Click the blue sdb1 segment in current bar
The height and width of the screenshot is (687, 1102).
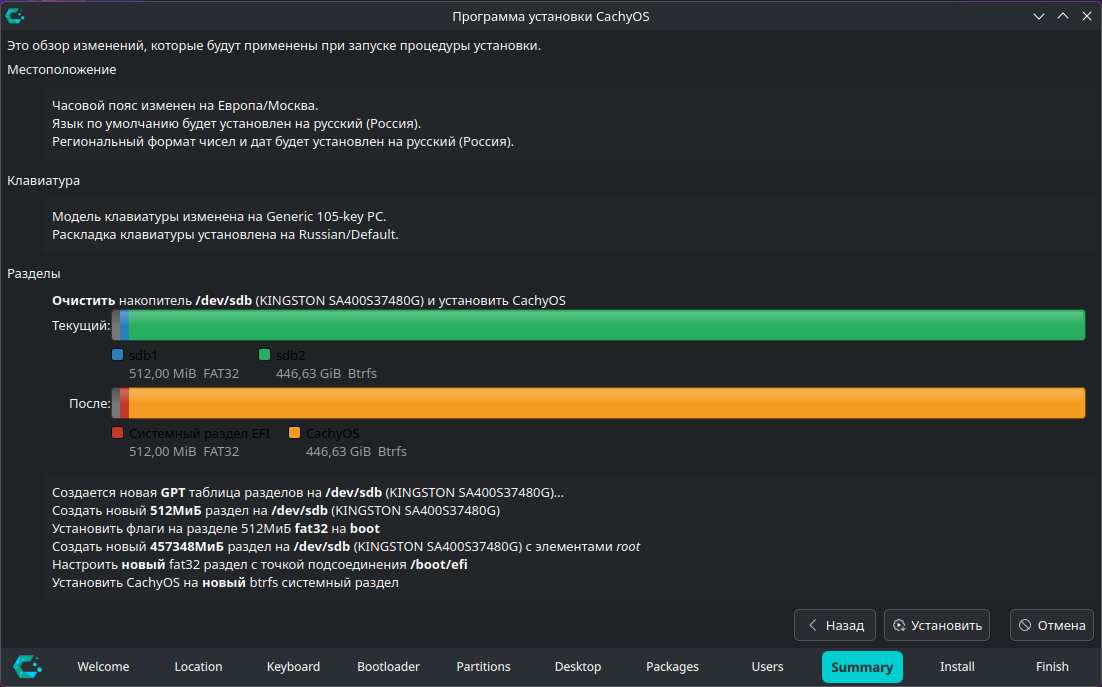(x=124, y=325)
